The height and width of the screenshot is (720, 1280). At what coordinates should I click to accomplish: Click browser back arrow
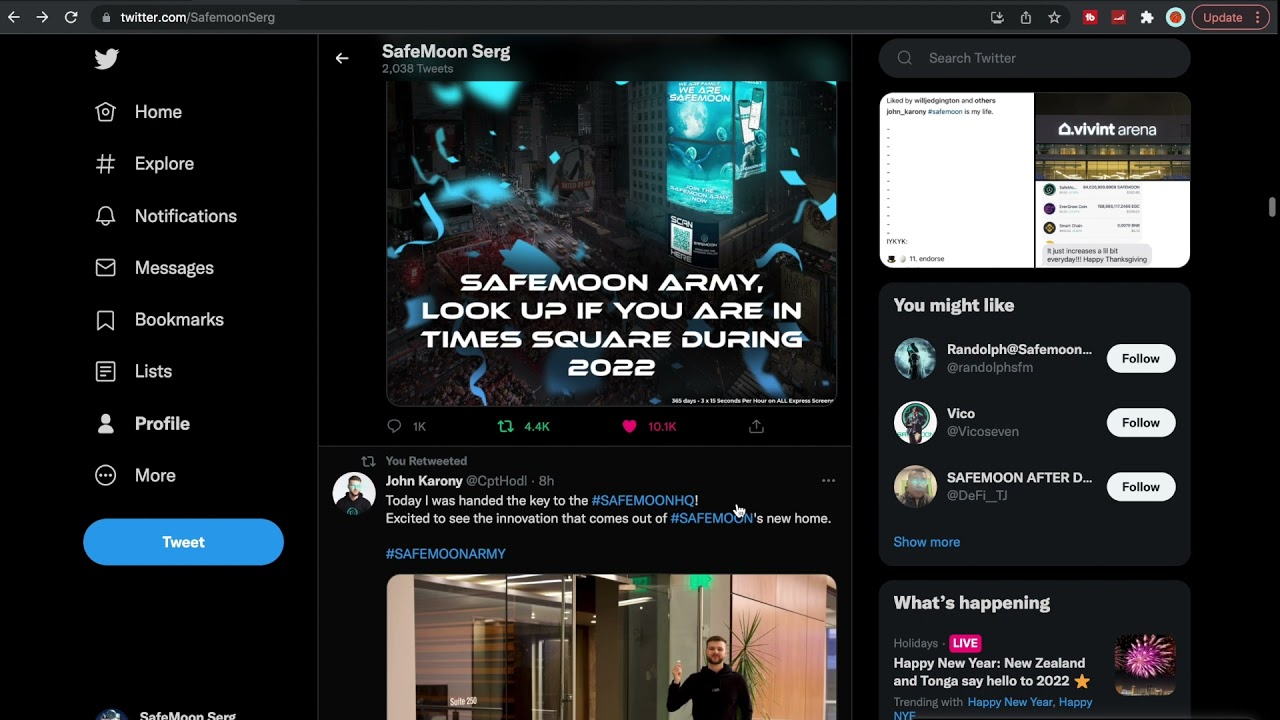pos(14,17)
